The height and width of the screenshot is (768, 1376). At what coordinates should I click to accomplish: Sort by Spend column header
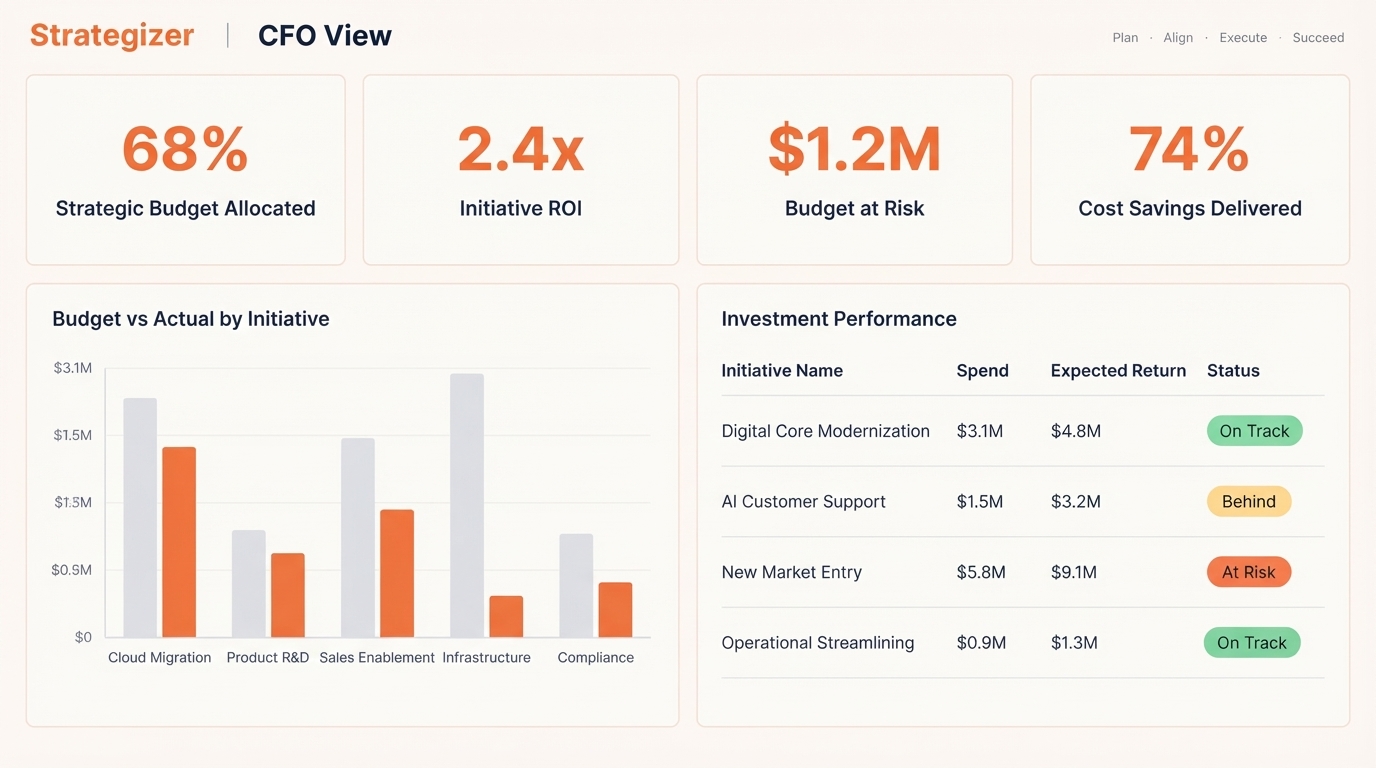click(983, 371)
